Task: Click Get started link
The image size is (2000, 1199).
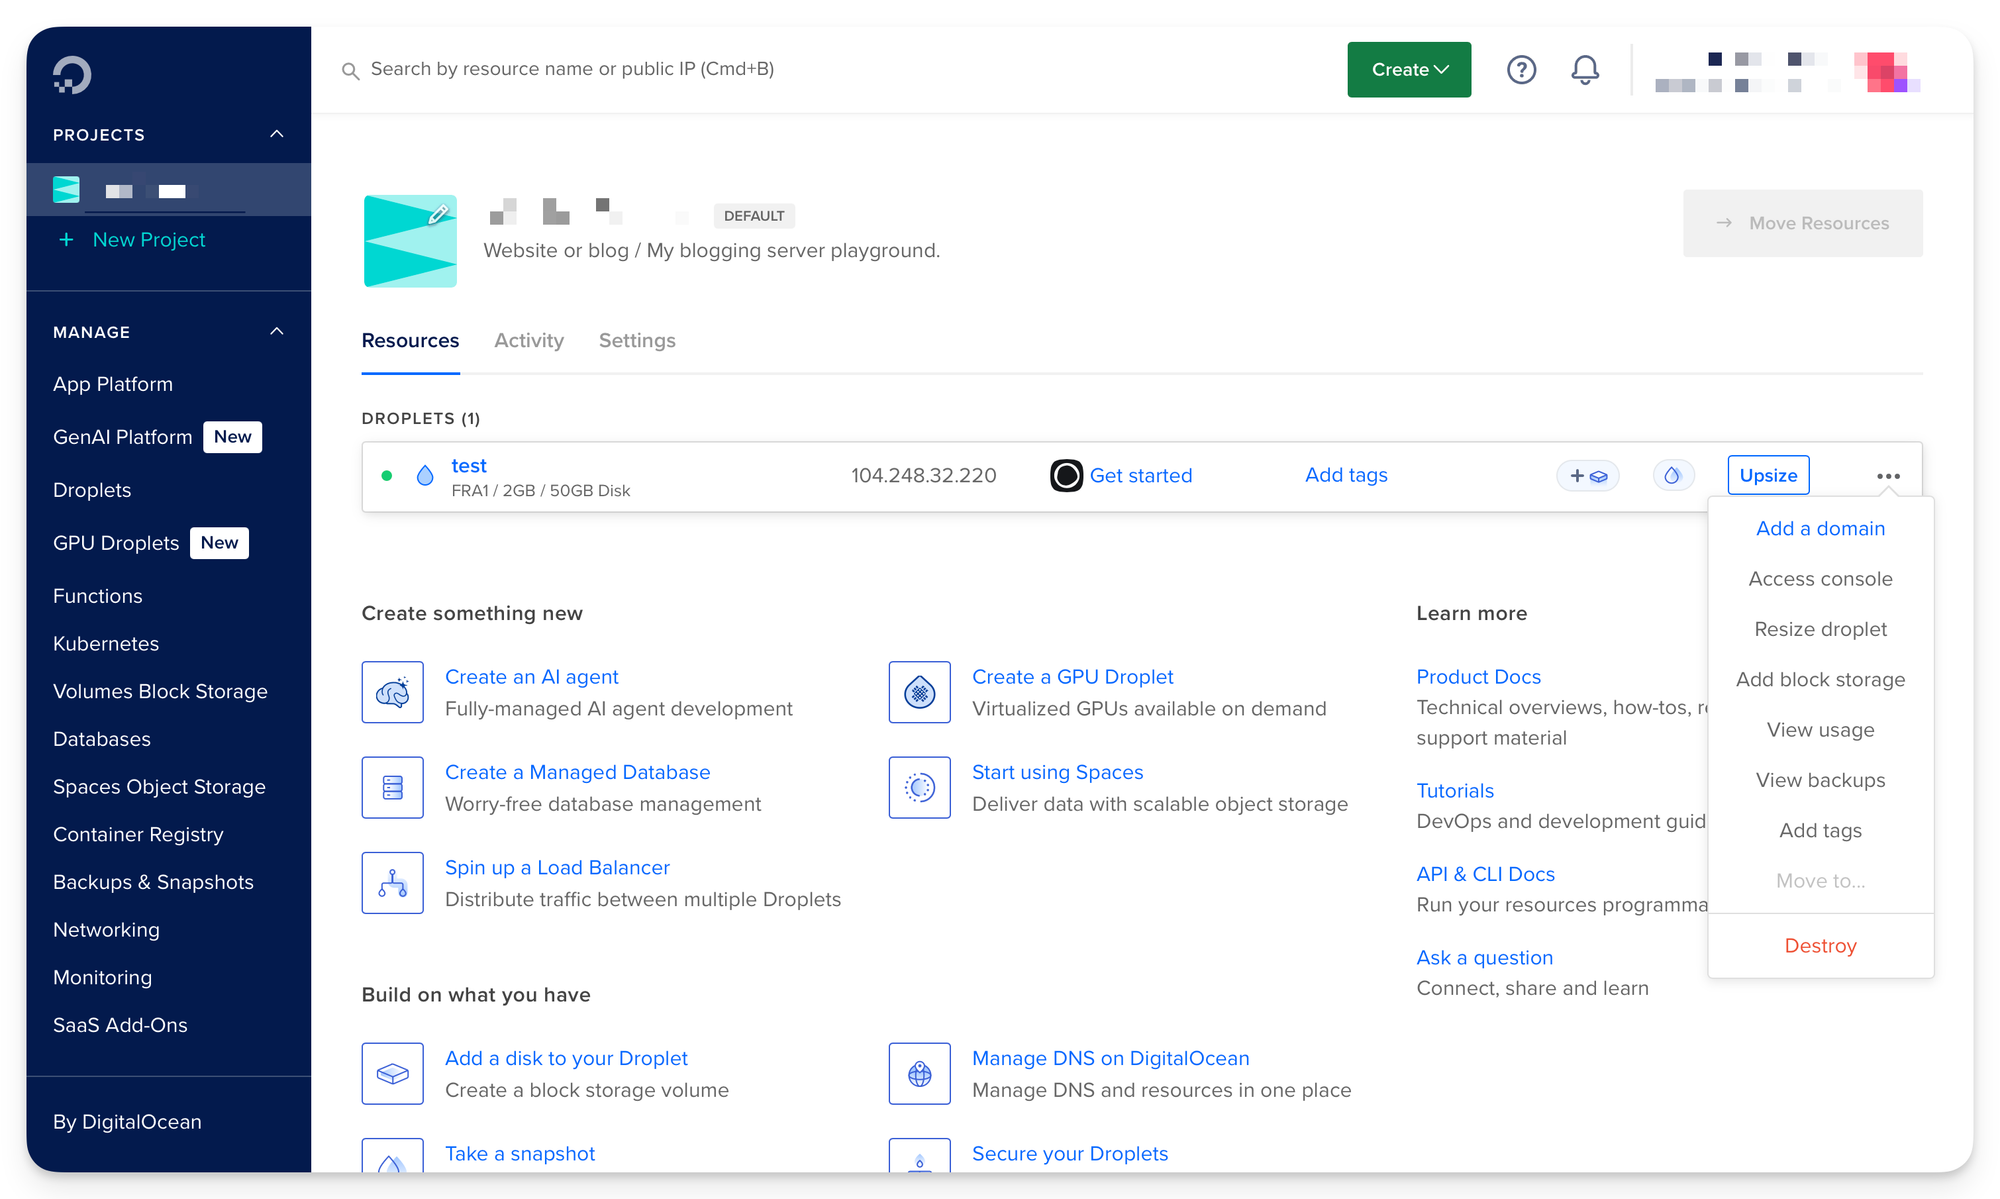Action: (x=1141, y=475)
